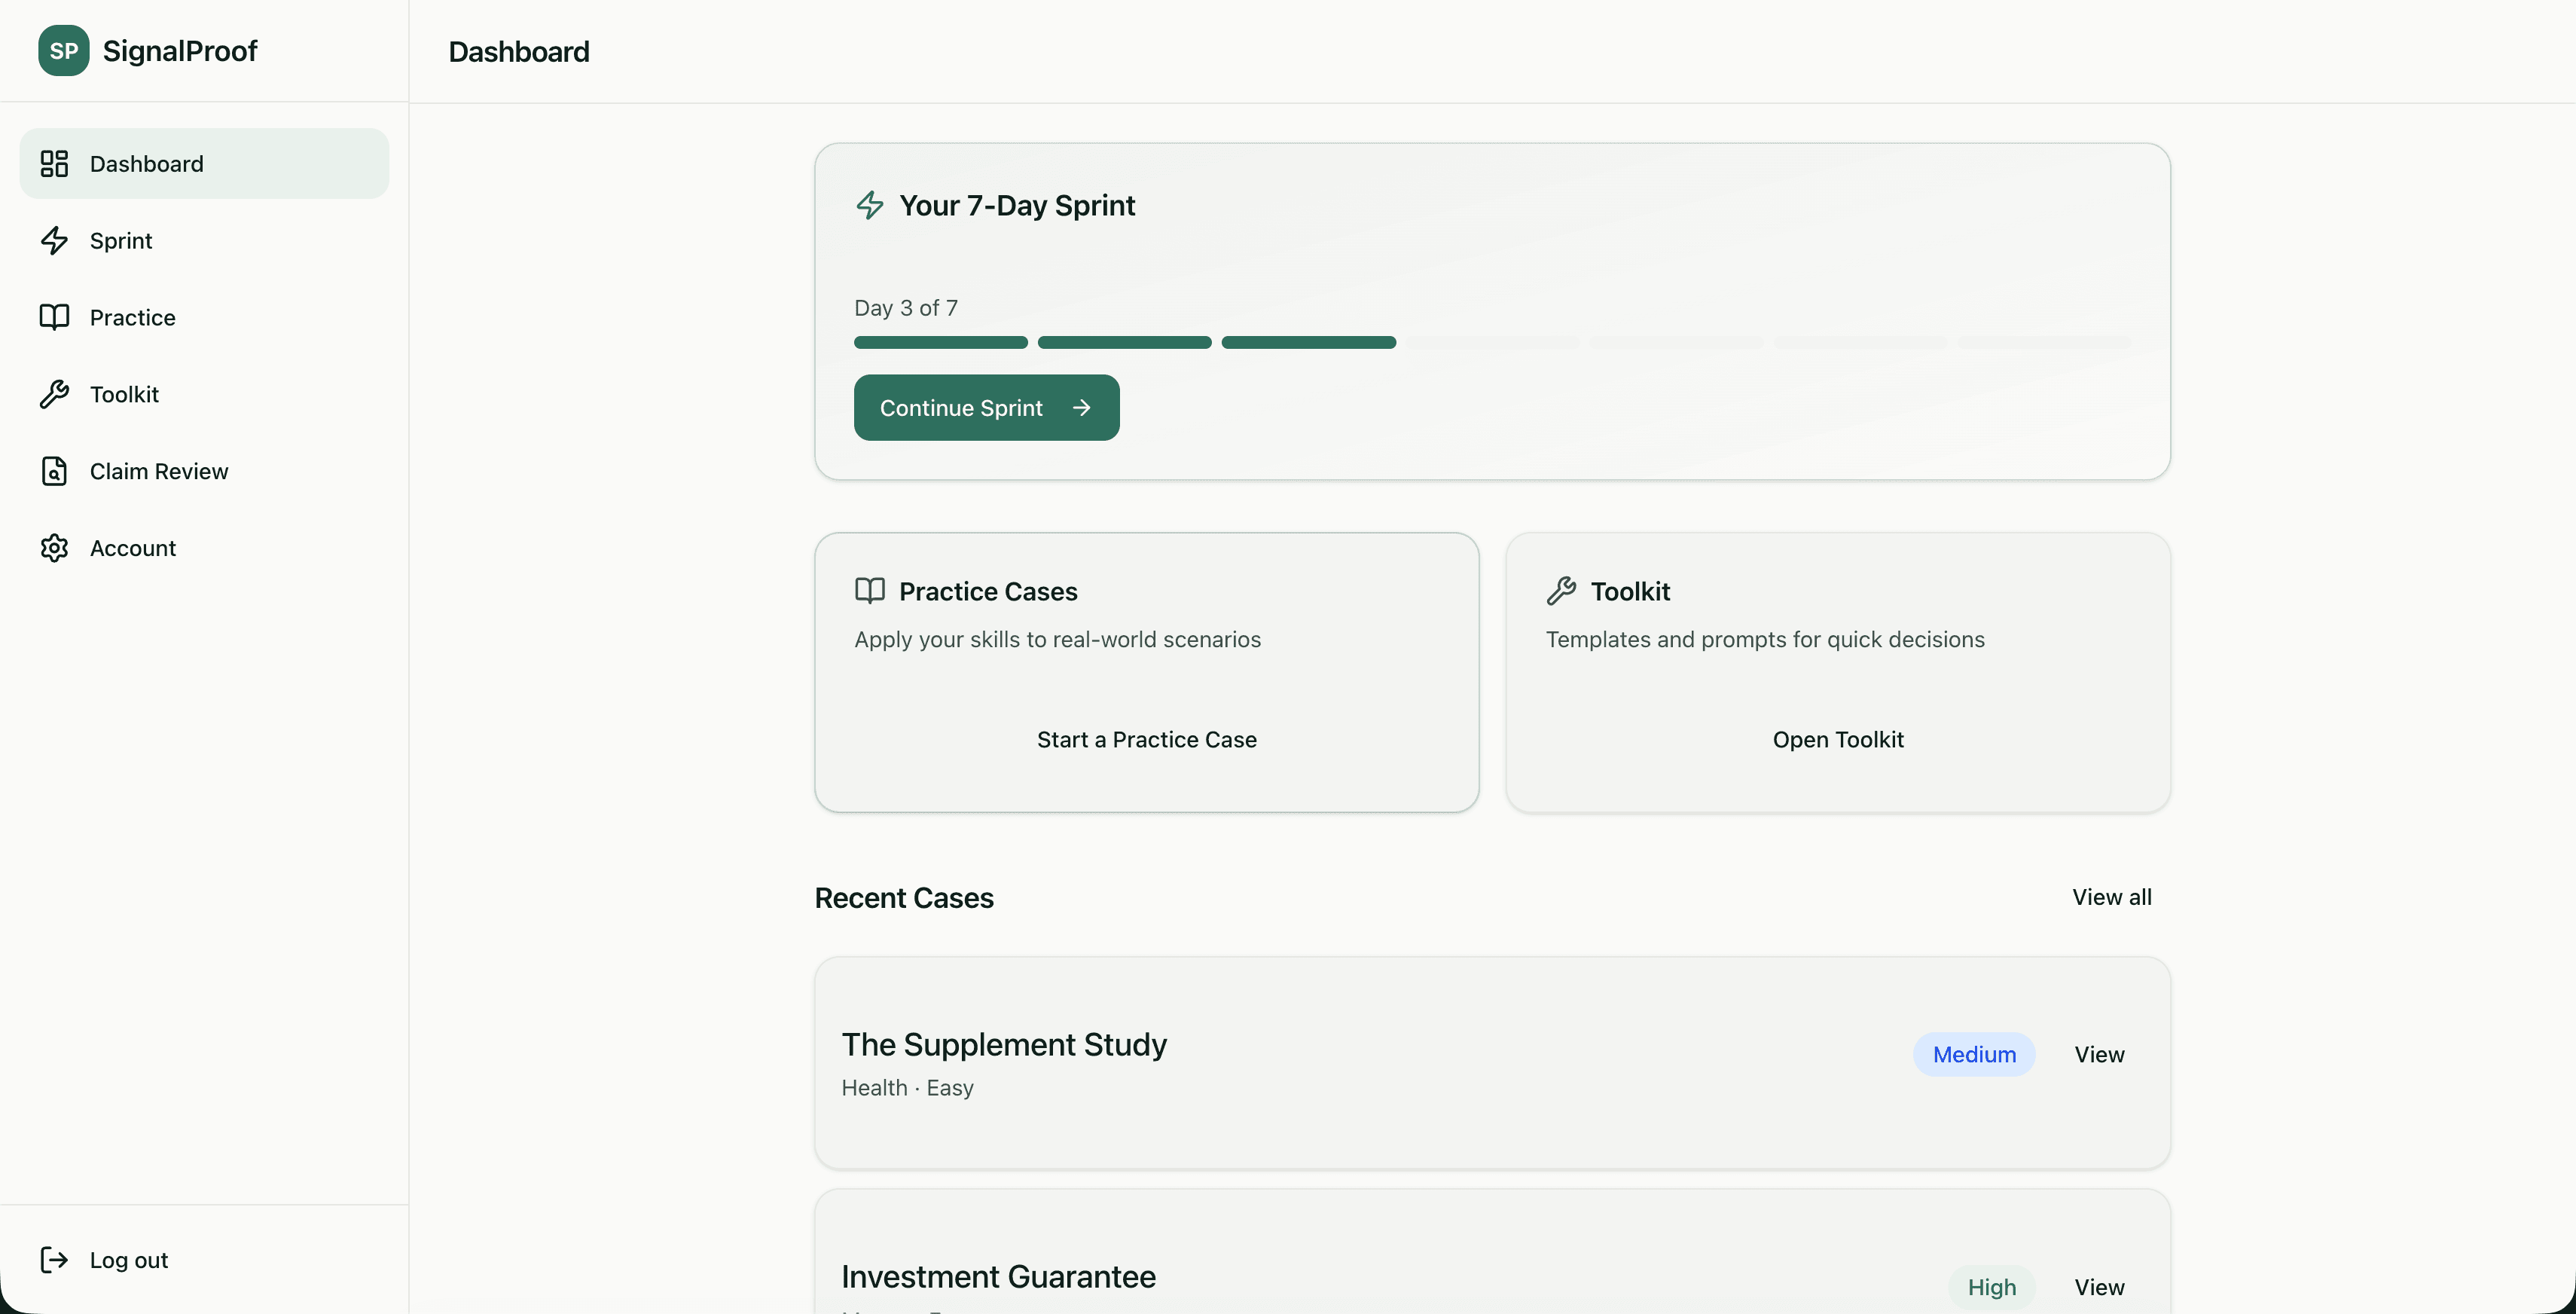
Task: Click the third sprint progress bar segment
Action: (1308, 342)
